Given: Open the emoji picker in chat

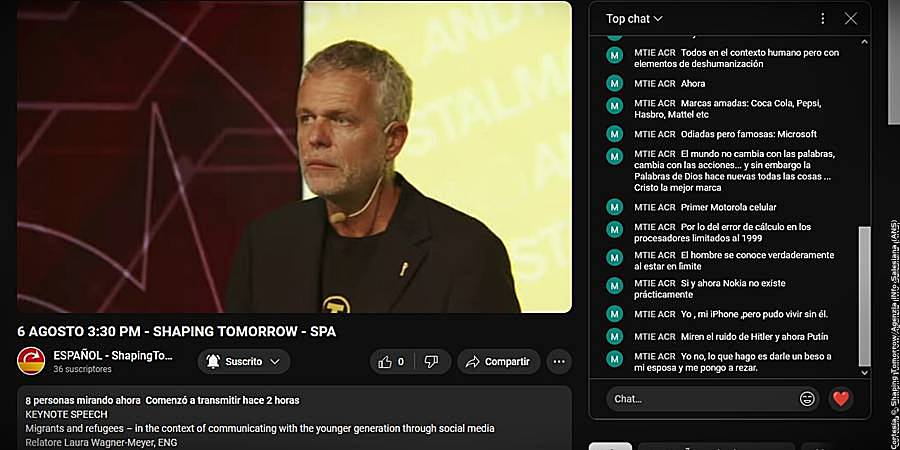Looking at the screenshot, I should pyautogui.click(x=807, y=398).
